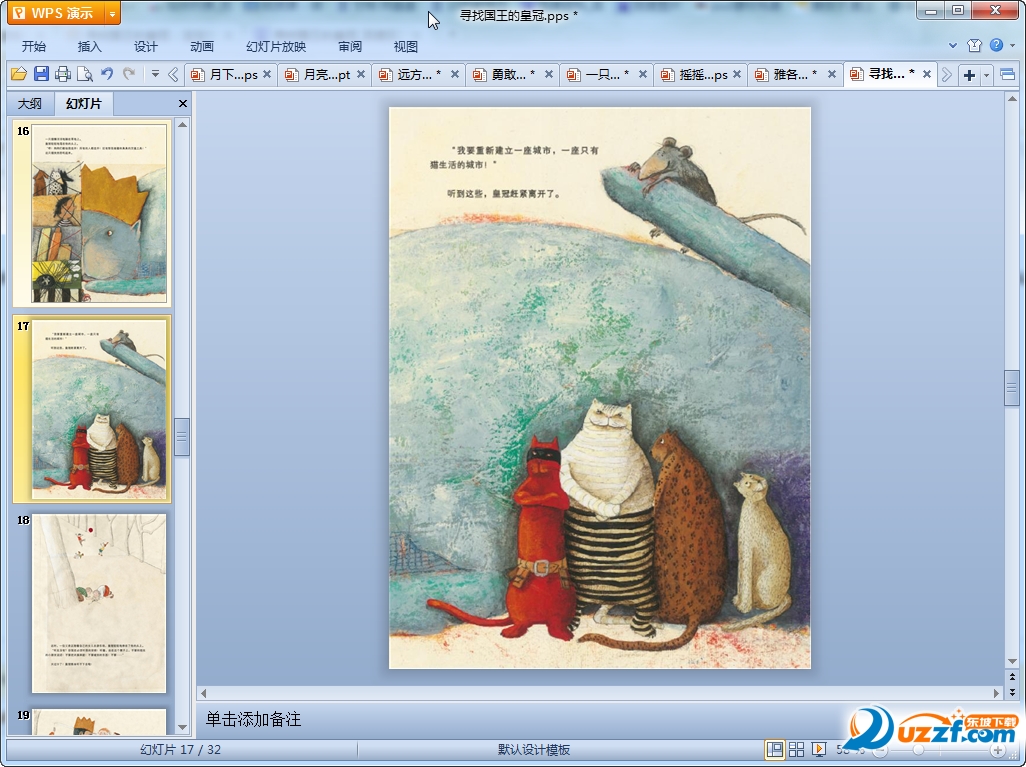Close the 勇敢... document tab
The height and width of the screenshot is (767, 1026).
549,75
